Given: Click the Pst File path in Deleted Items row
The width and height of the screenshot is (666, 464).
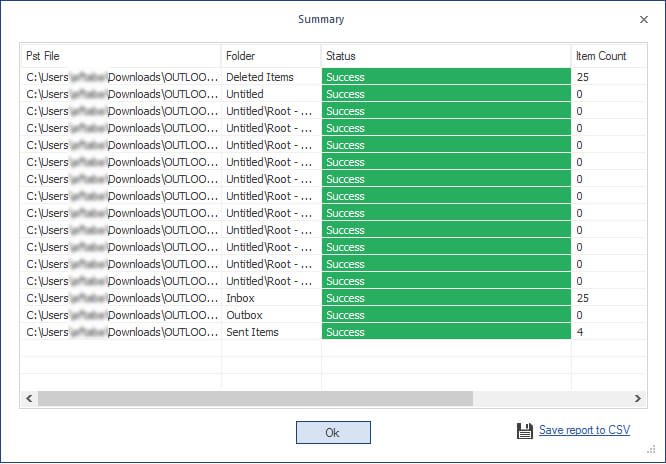Looking at the screenshot, I should pos(122,77).
